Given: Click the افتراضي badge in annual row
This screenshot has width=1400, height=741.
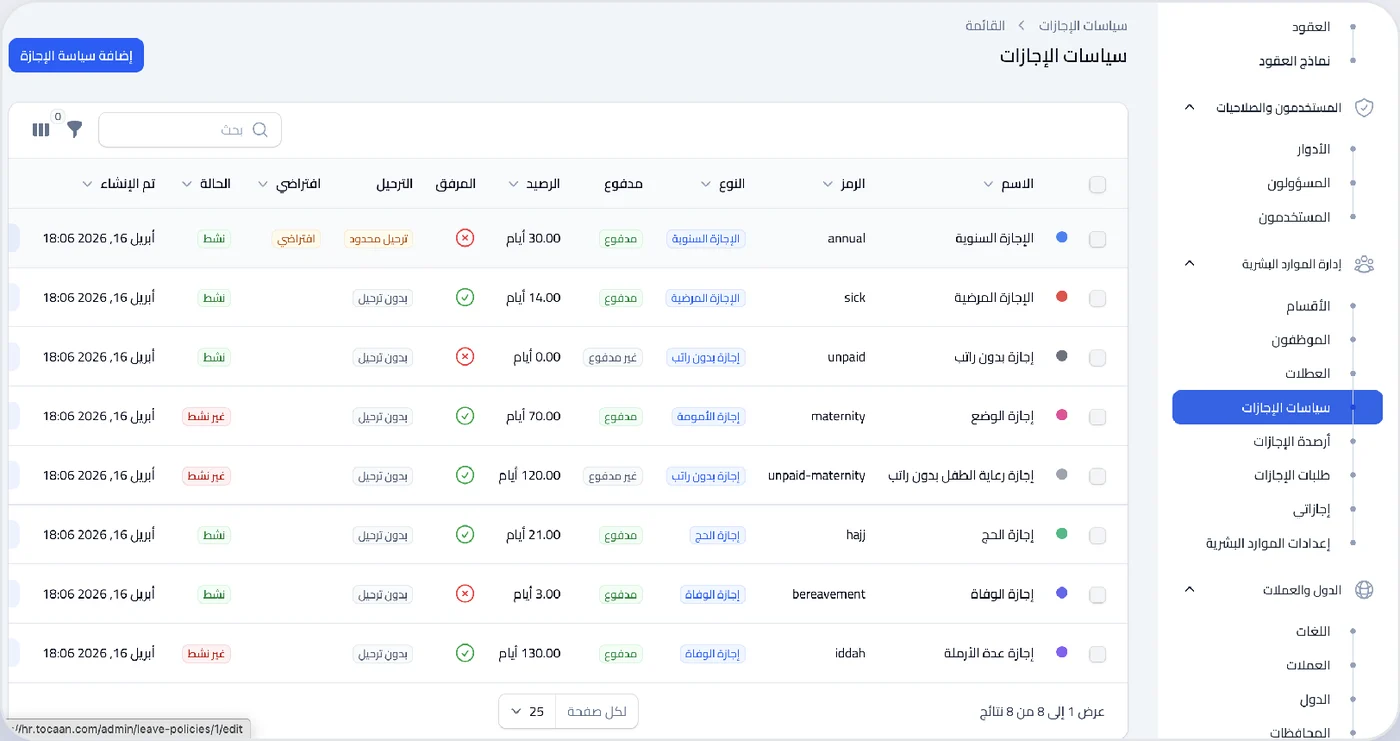Looking at the screenshot, I should 296,239.
